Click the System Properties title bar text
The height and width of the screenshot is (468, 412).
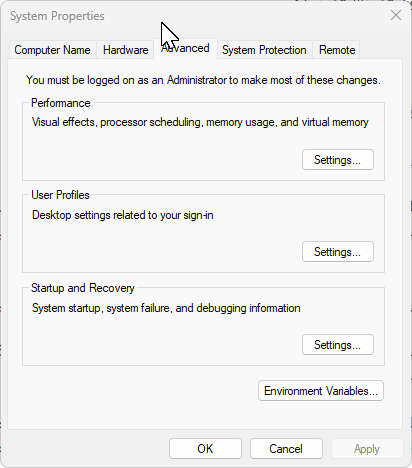(x=57, y=16)
